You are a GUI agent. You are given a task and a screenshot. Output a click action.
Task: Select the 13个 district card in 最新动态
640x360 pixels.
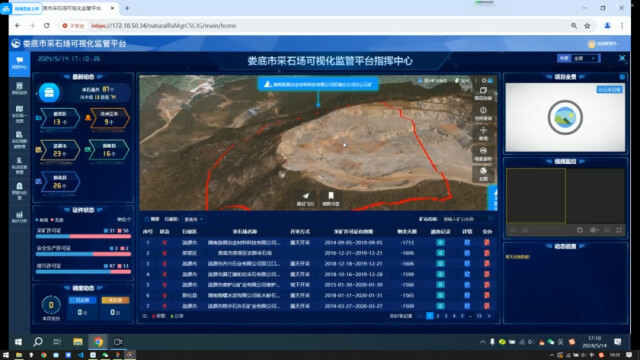[60, 118]
